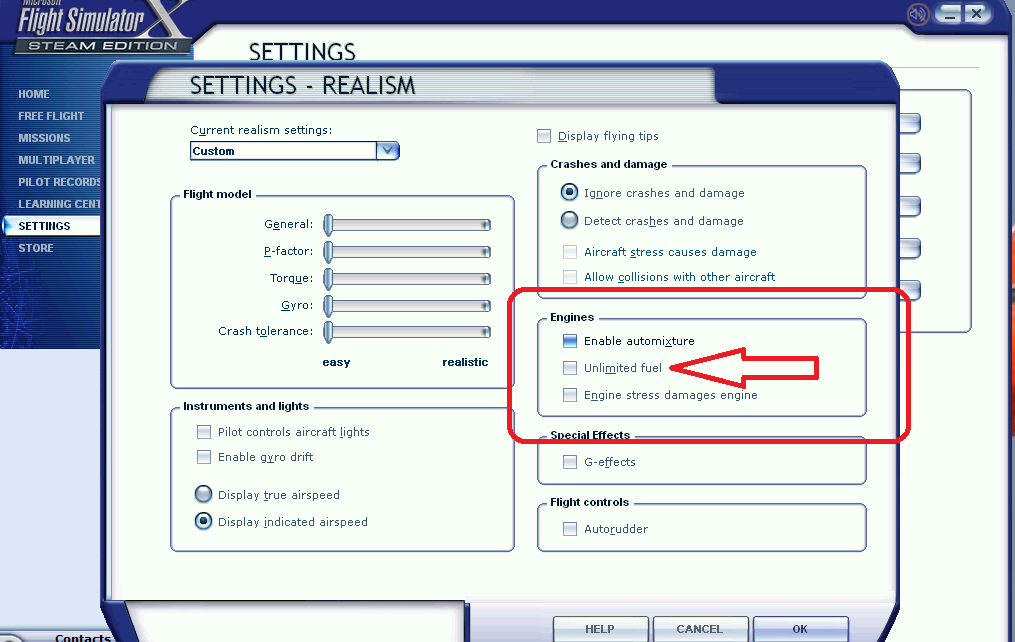The width and height of the screenshot is (1015, 642).
Task: Open MULTIPLAYER in sidebar
Action: click(x=56, y=160)
